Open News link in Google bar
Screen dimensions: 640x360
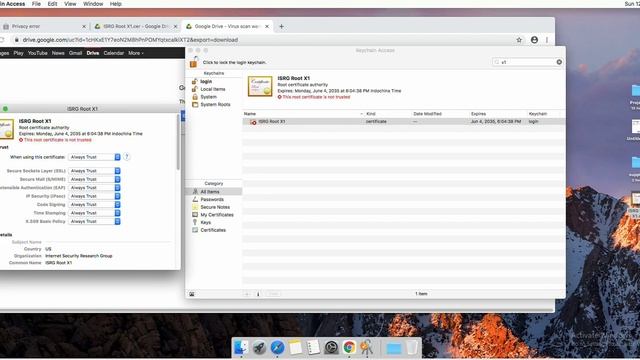coord(58,53)
